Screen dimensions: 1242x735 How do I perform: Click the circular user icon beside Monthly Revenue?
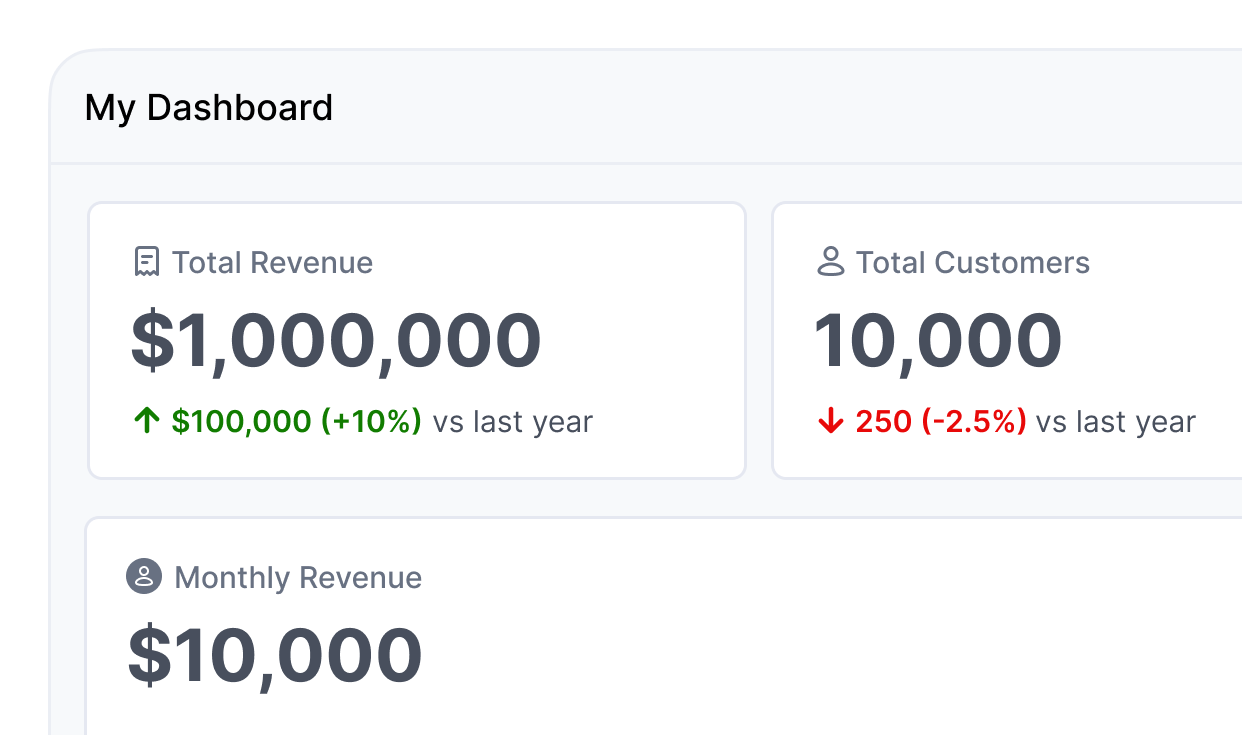(x=144, y=577)
